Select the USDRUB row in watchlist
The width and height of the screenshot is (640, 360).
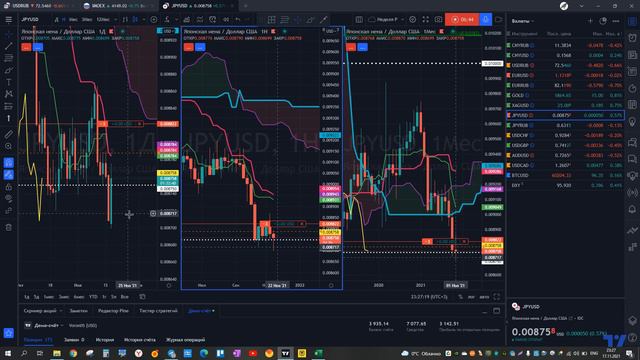(x=565, y=65)
